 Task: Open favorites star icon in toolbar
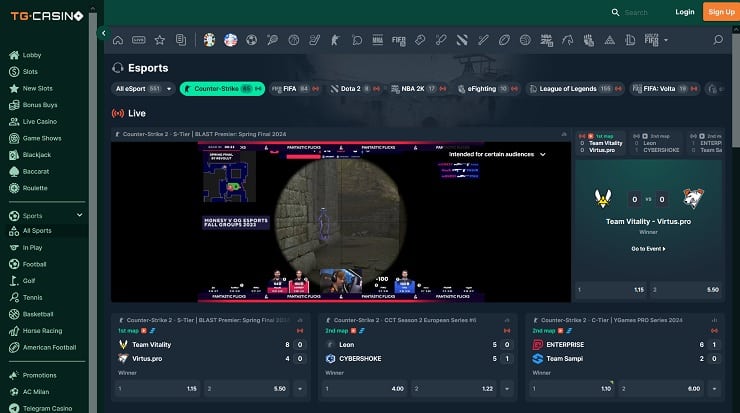160,40
